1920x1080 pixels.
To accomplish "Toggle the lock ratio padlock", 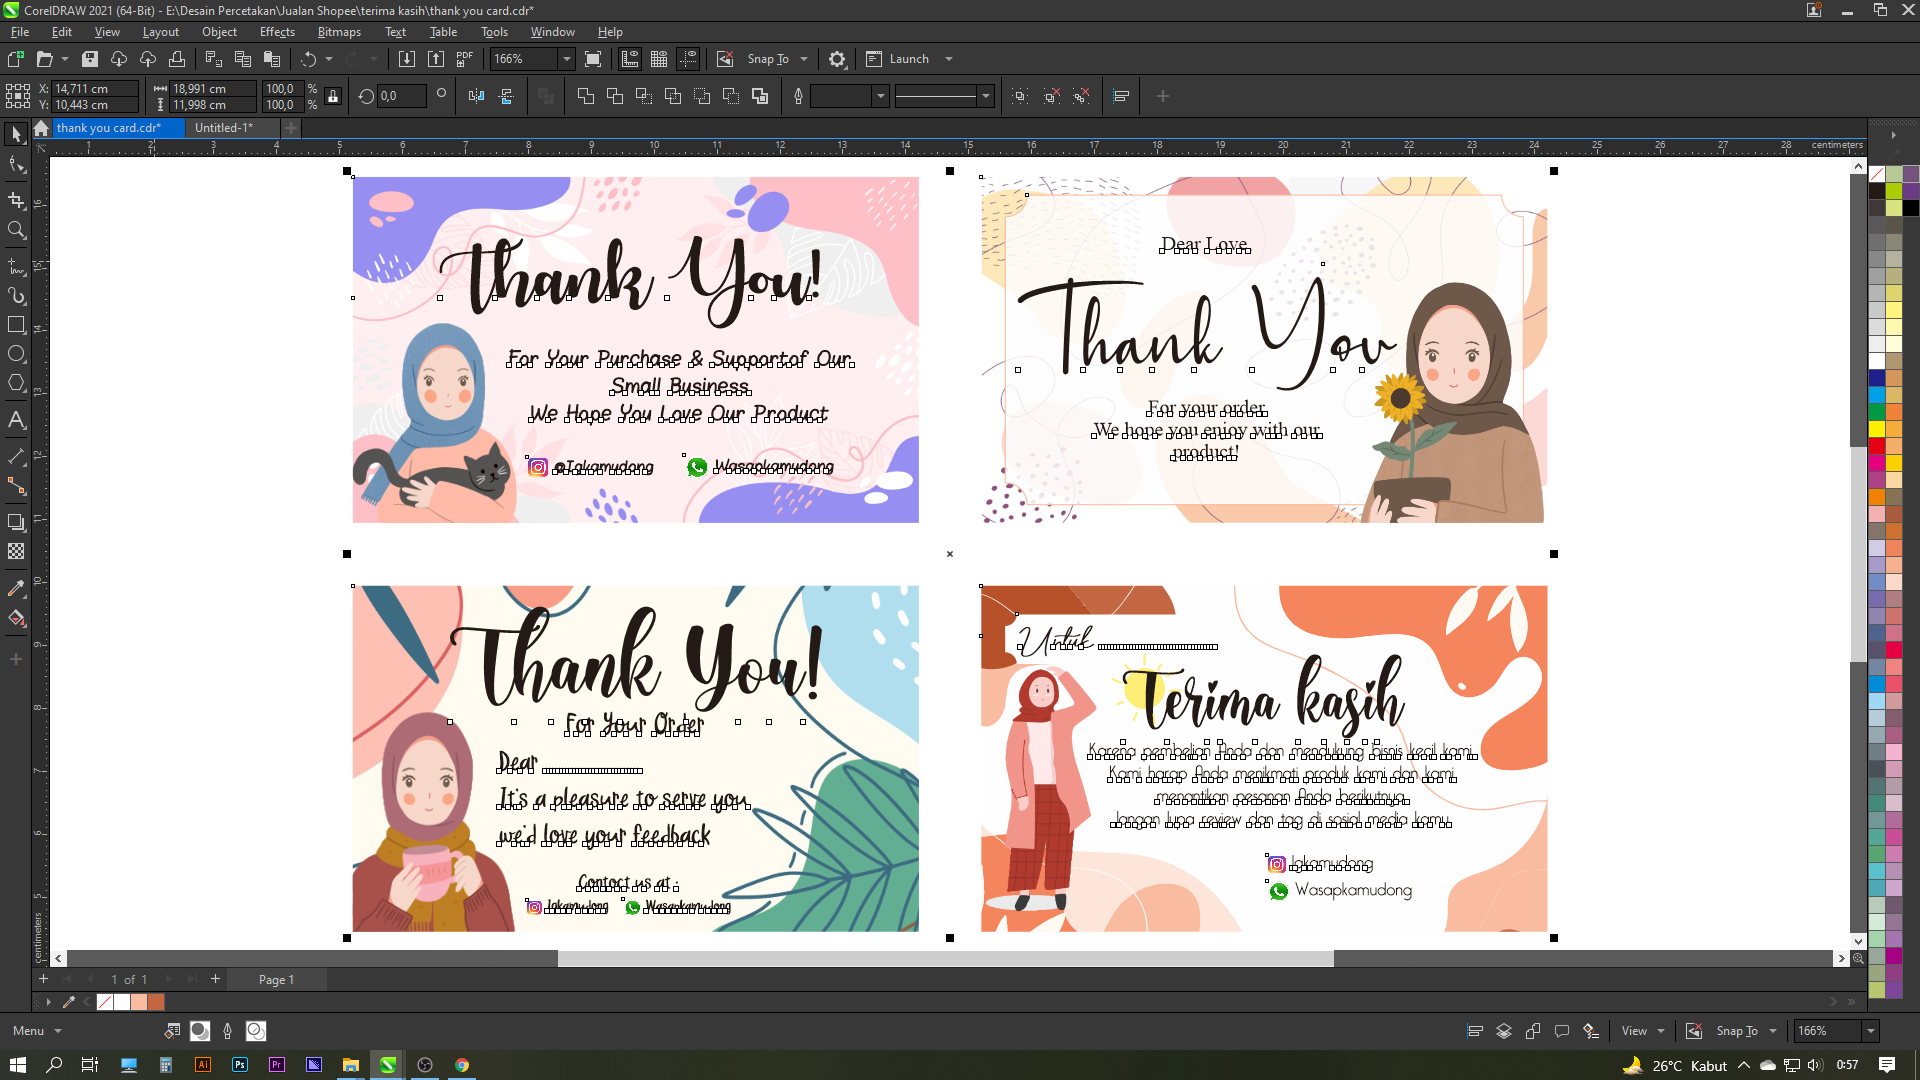I will click(x=334, y=96).
